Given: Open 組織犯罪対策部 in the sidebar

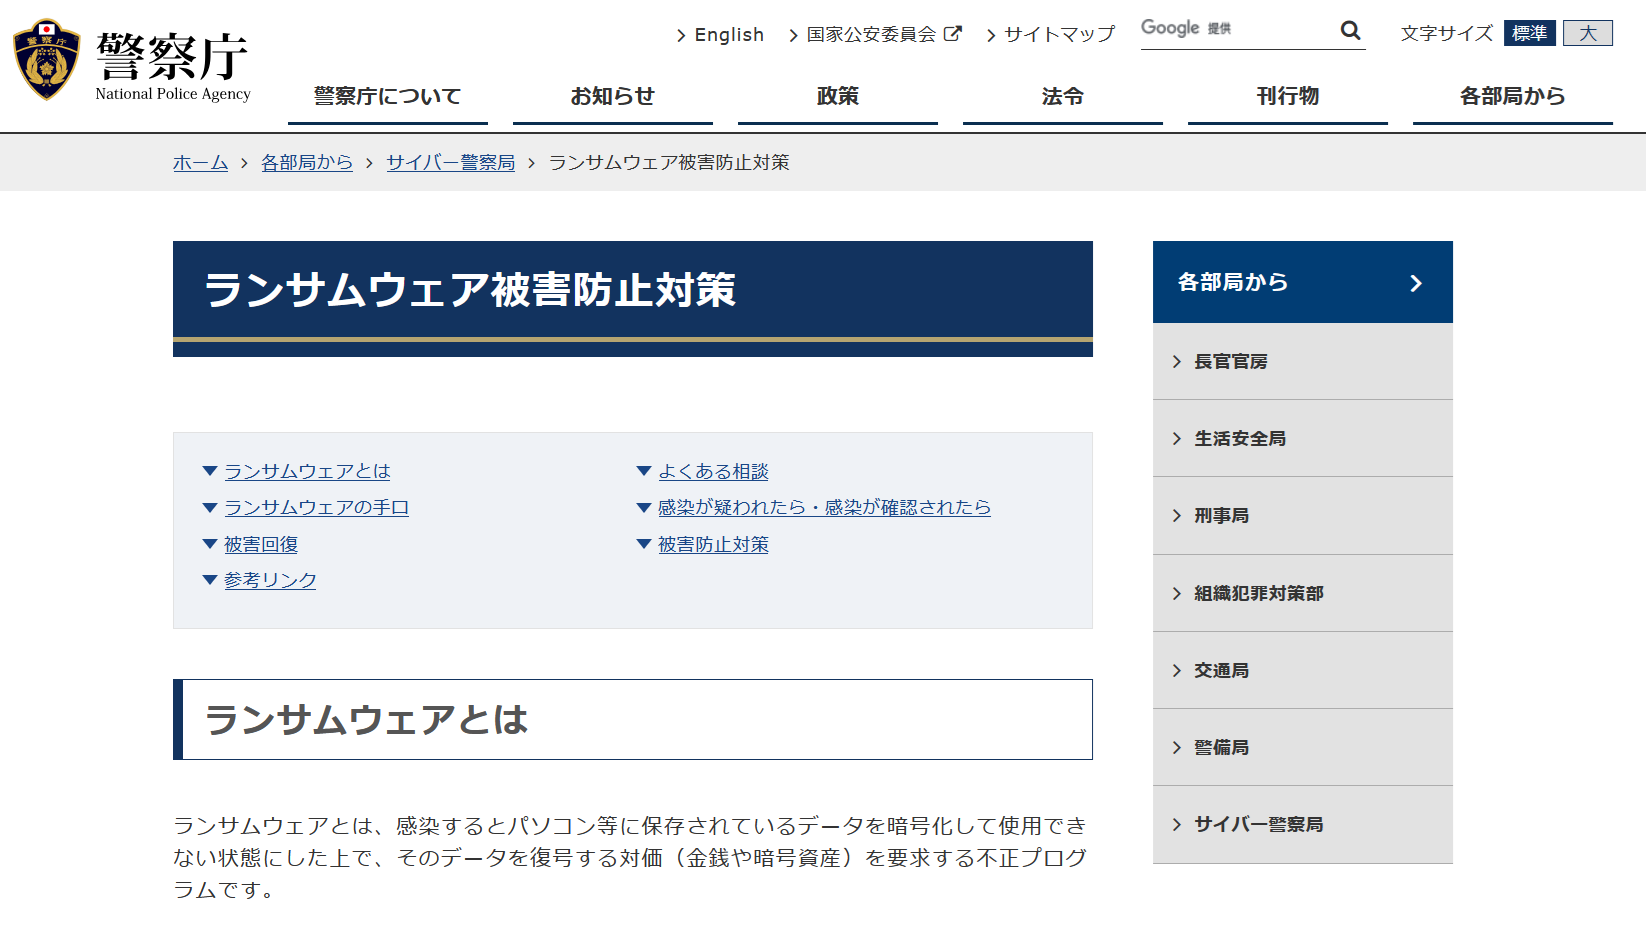Looking at the screenshot, I should pos(1303,594).
